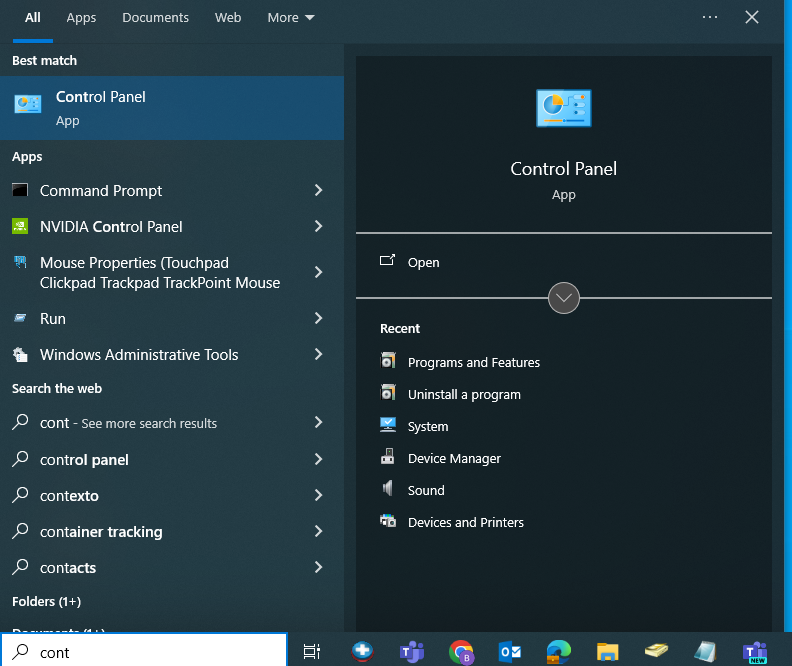
Task: Click the Command Prompt app icon
Action: point(20,190)
